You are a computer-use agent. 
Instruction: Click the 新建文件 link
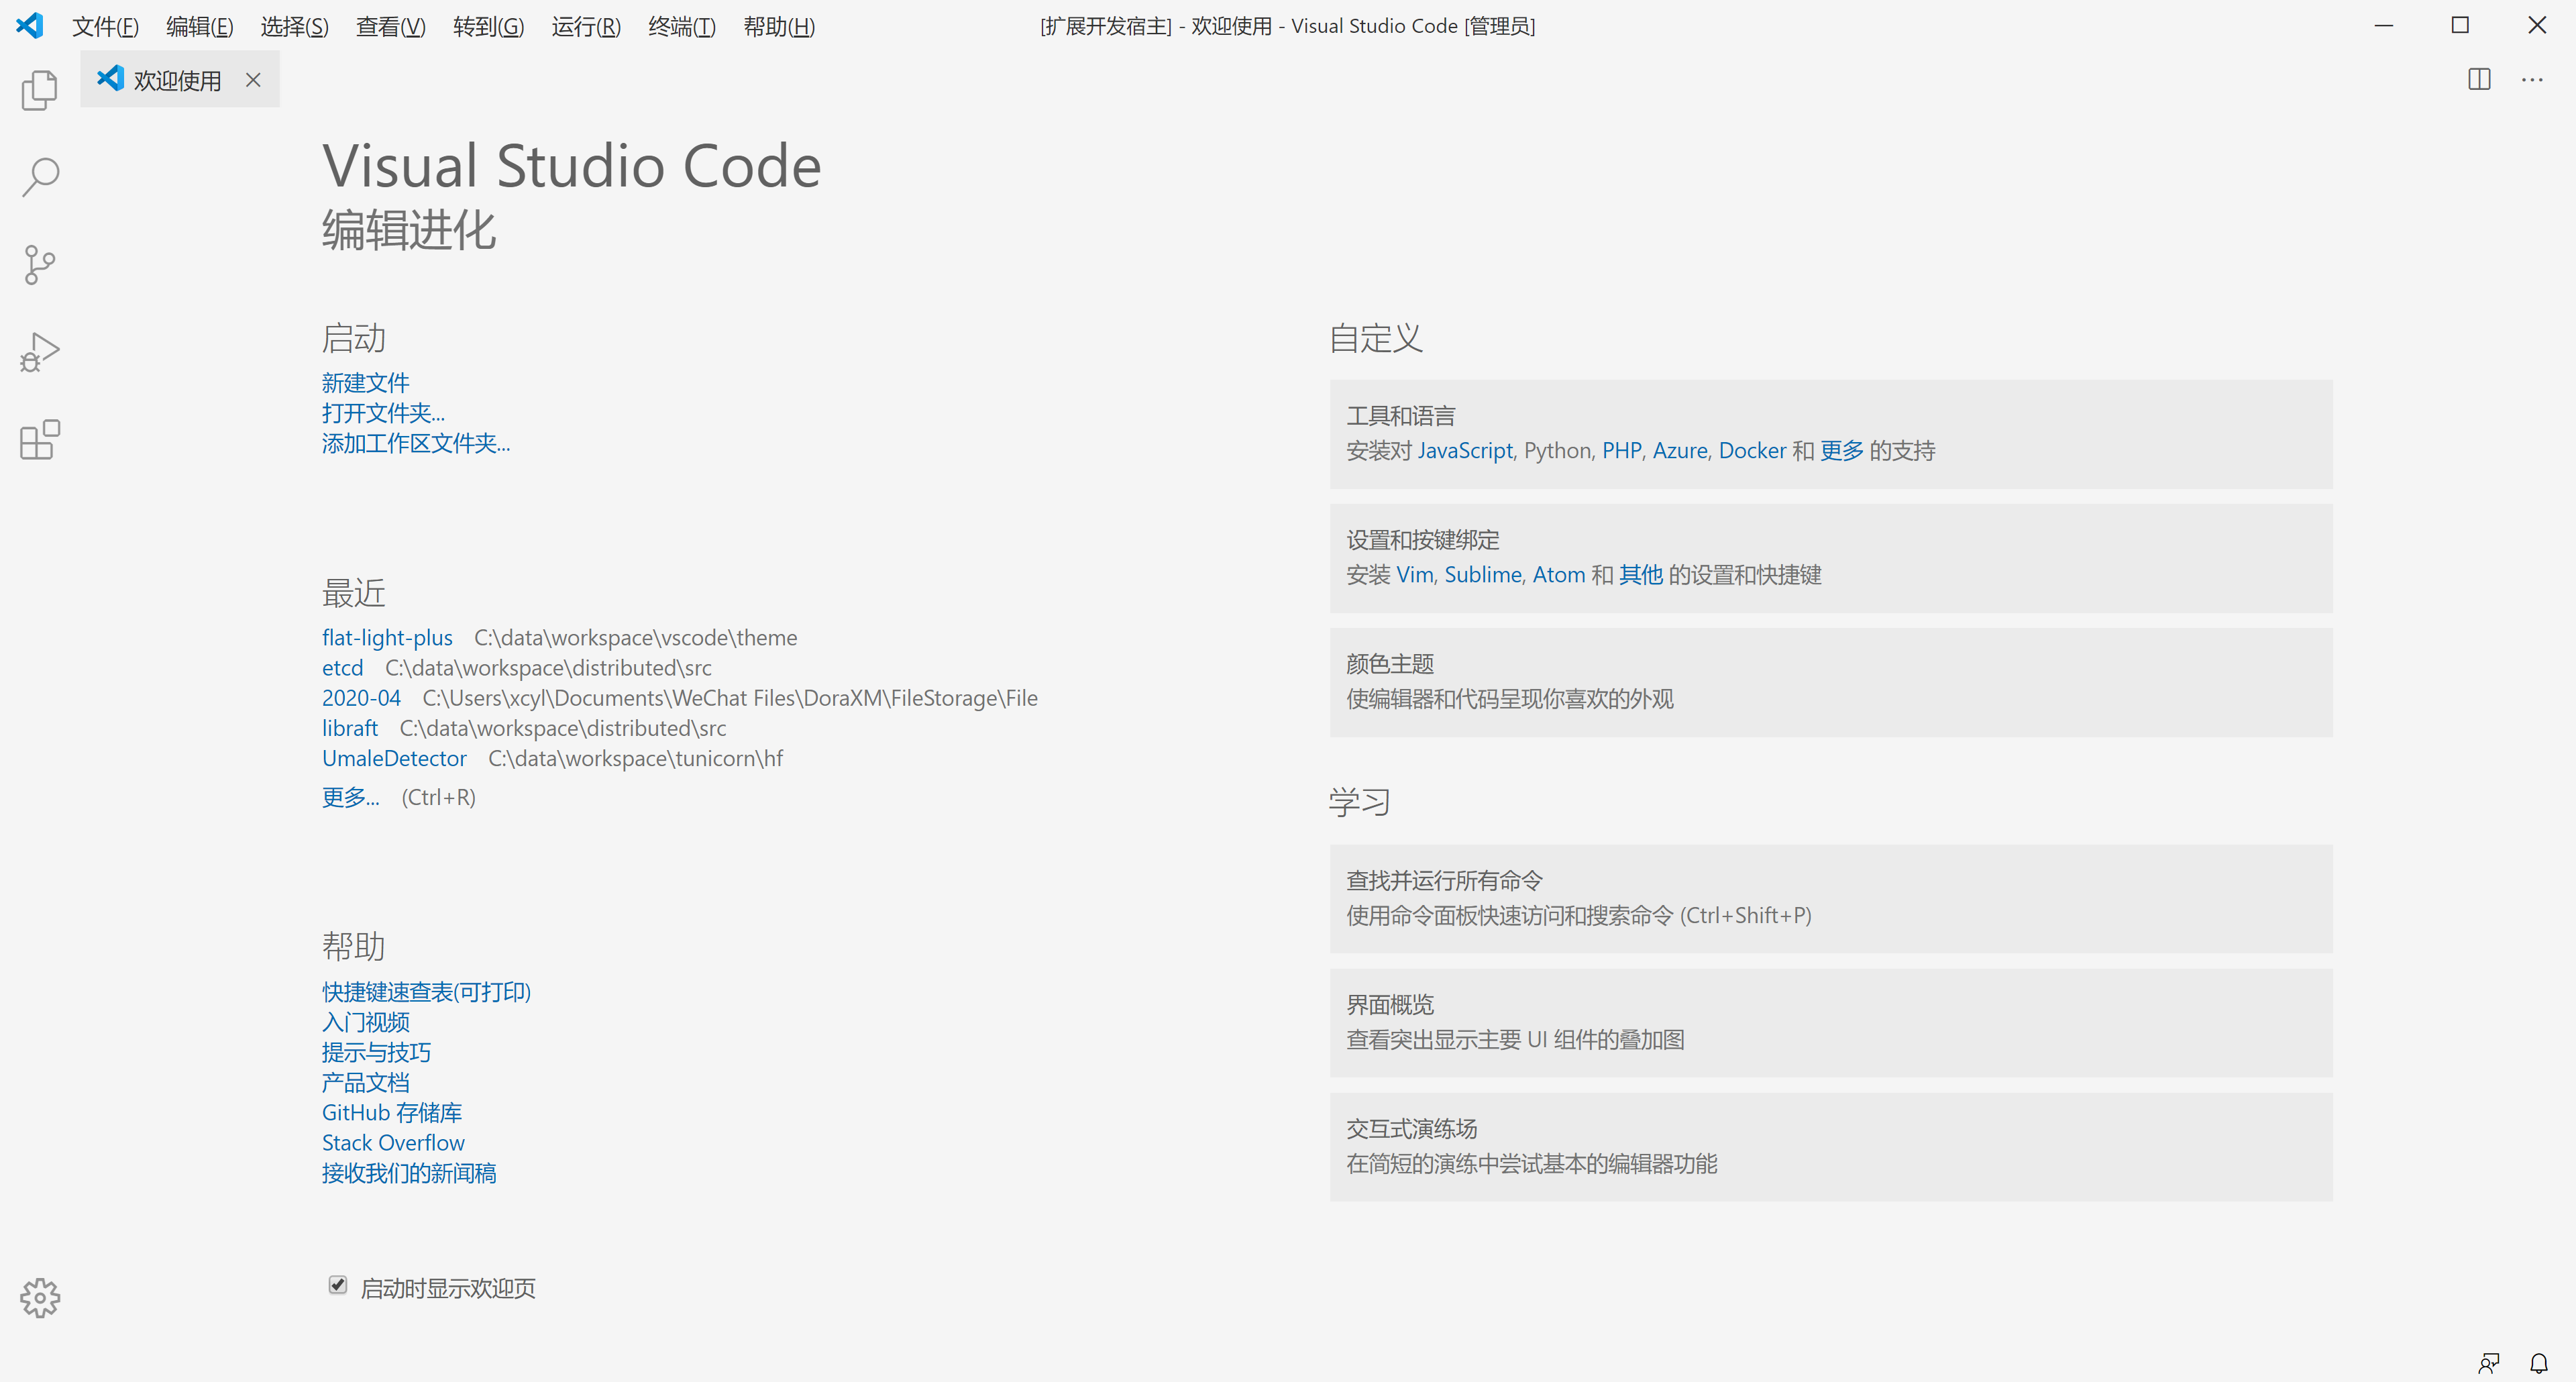click(x=365, y=382)
